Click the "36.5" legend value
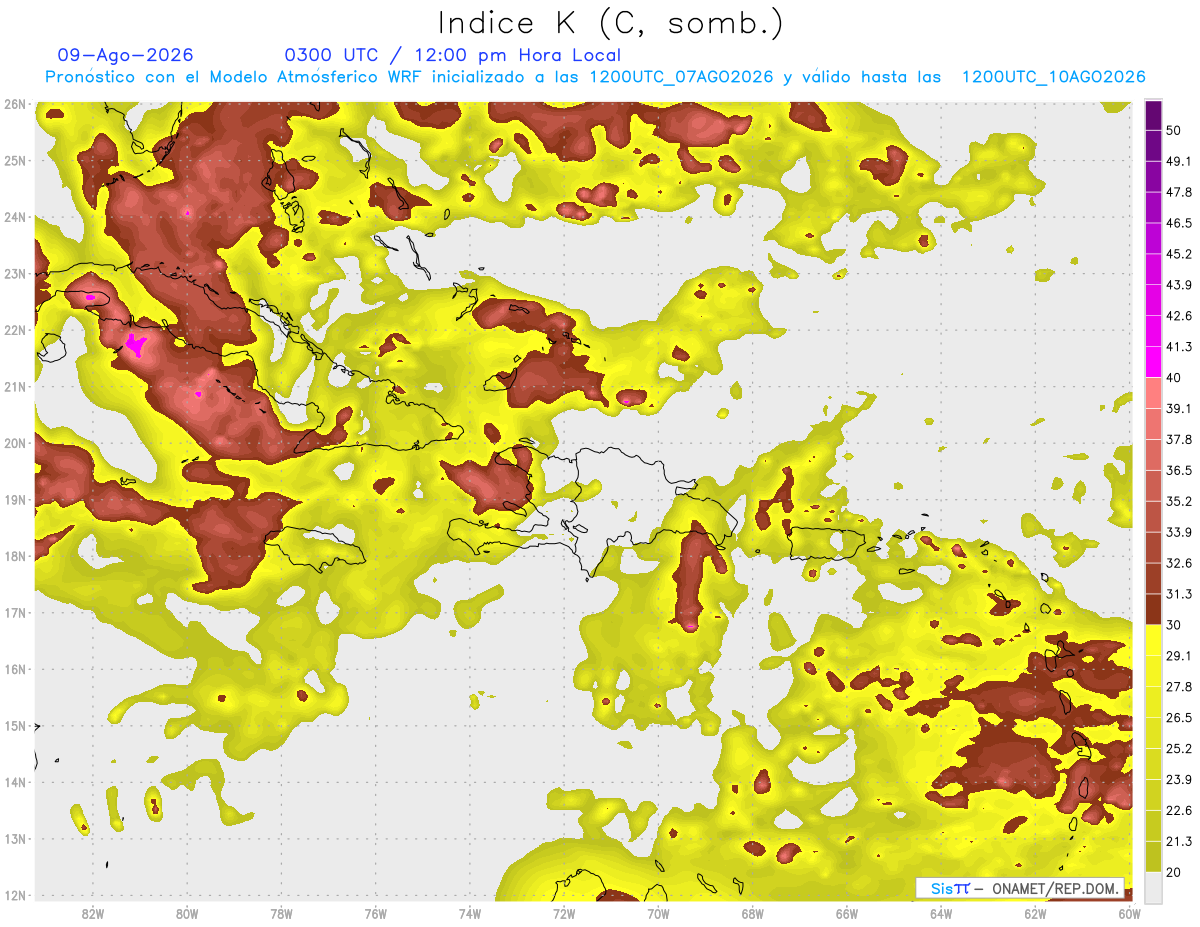Screen dimensions: 1200x927 coord(1178,470)
